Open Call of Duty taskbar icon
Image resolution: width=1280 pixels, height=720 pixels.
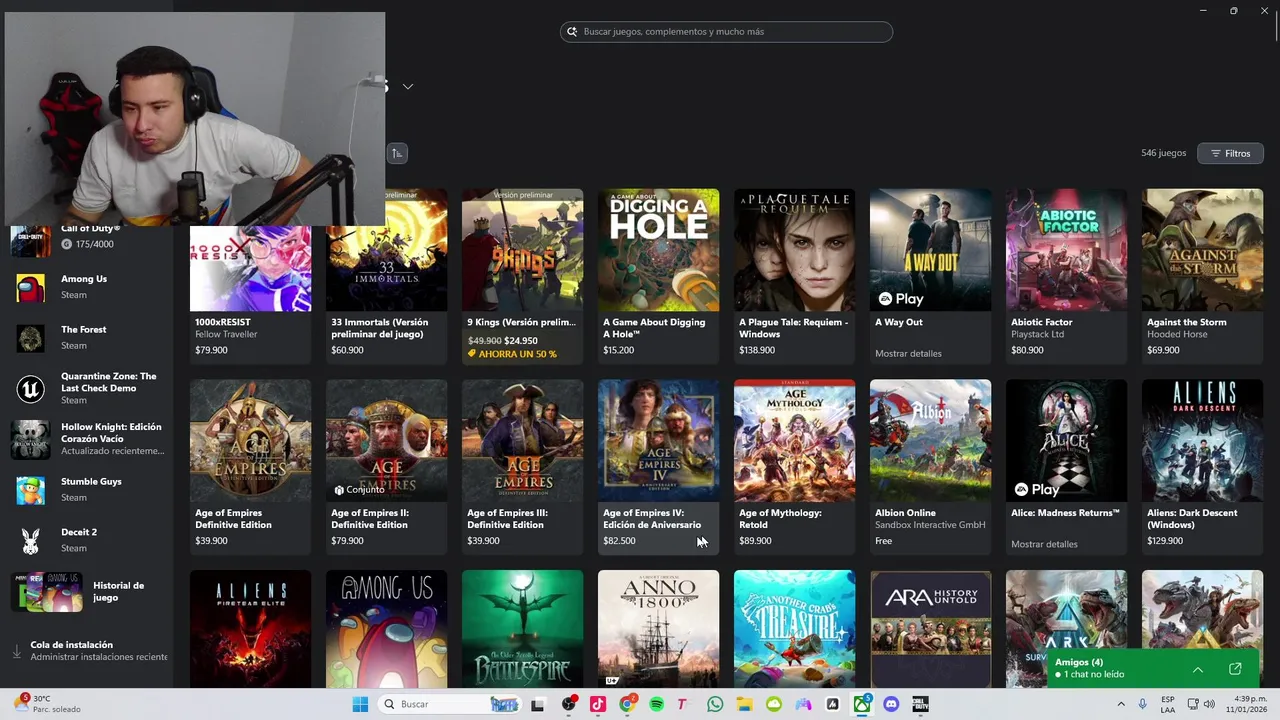[x=920, y=704]
